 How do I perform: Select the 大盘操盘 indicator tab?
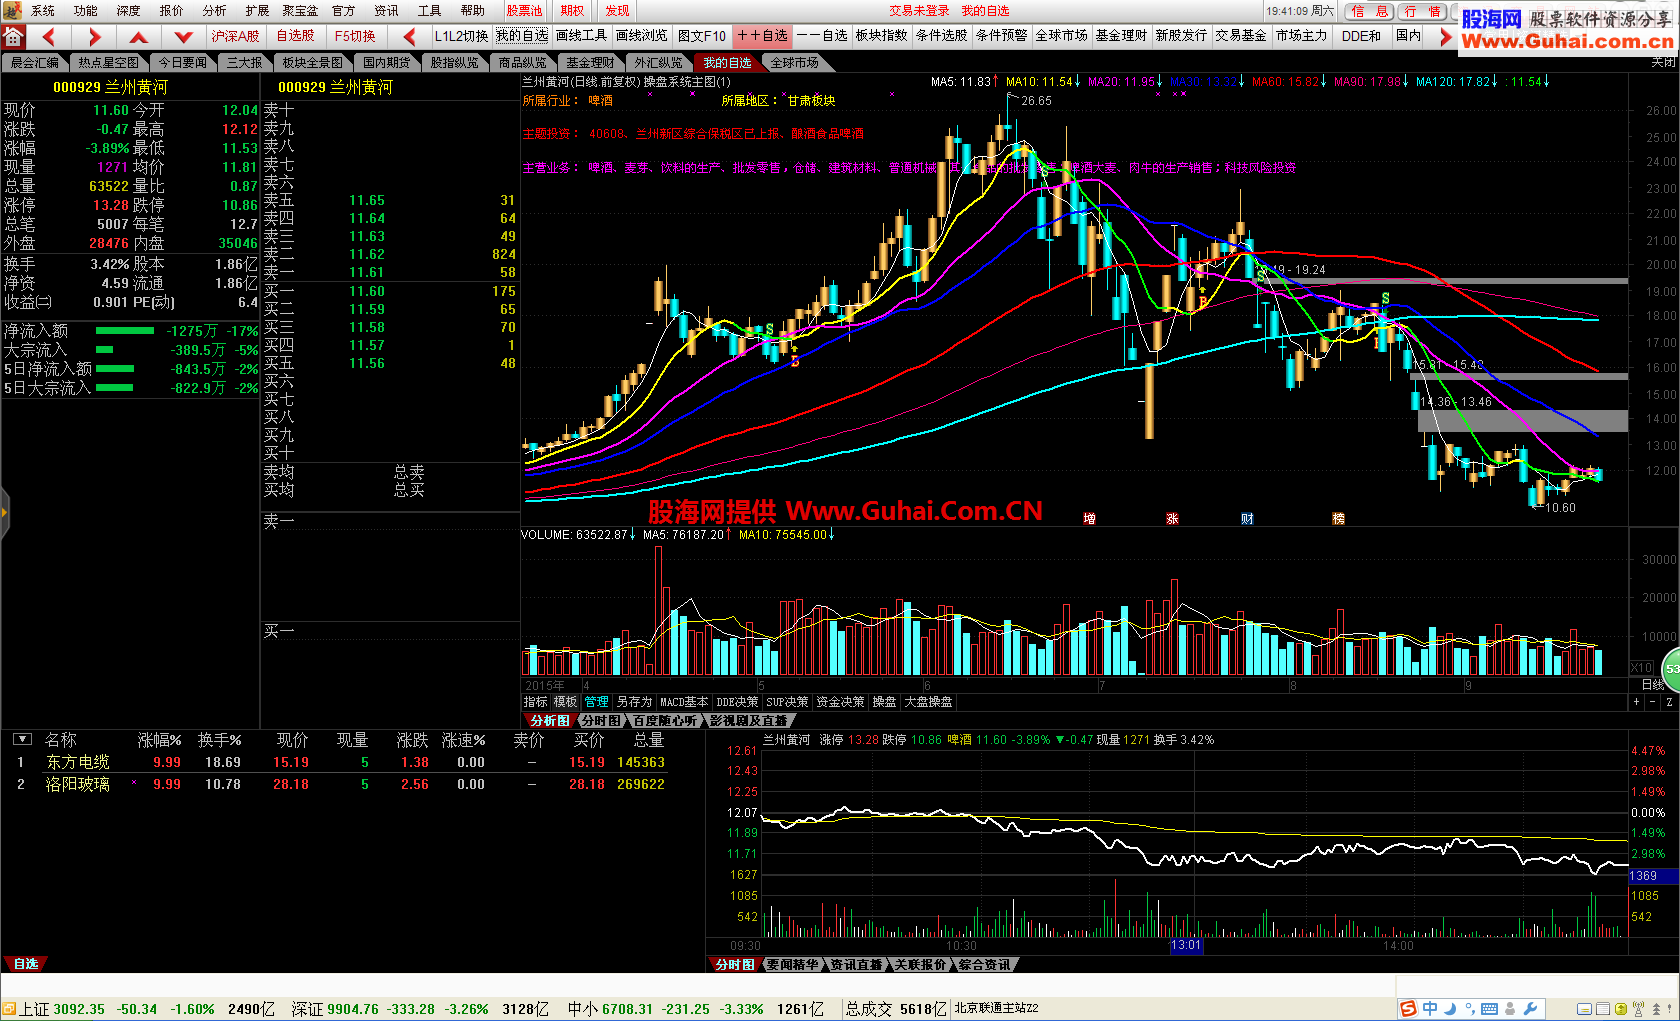point(928,702)
